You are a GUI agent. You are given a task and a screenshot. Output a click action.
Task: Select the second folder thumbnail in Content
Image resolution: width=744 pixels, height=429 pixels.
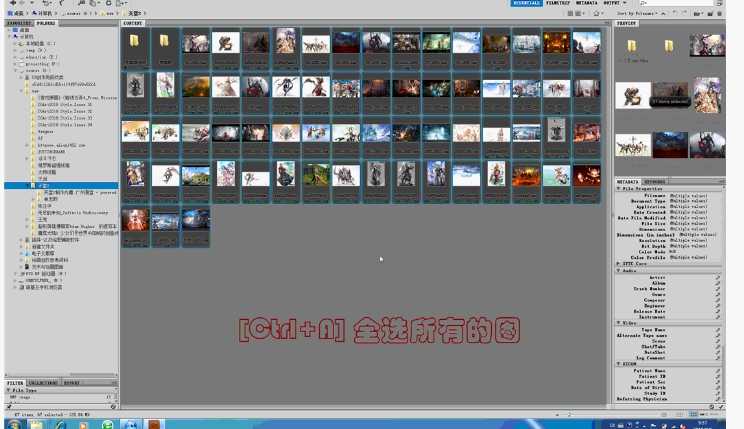click(165, 48)
